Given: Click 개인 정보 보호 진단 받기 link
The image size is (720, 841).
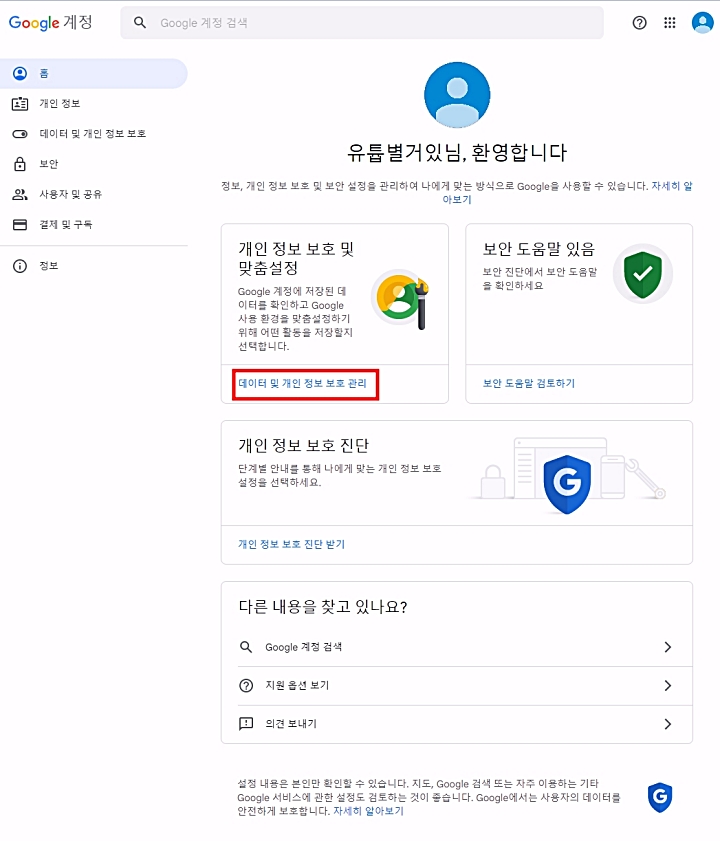Looking at the screenshot, I should pos(291,544).
